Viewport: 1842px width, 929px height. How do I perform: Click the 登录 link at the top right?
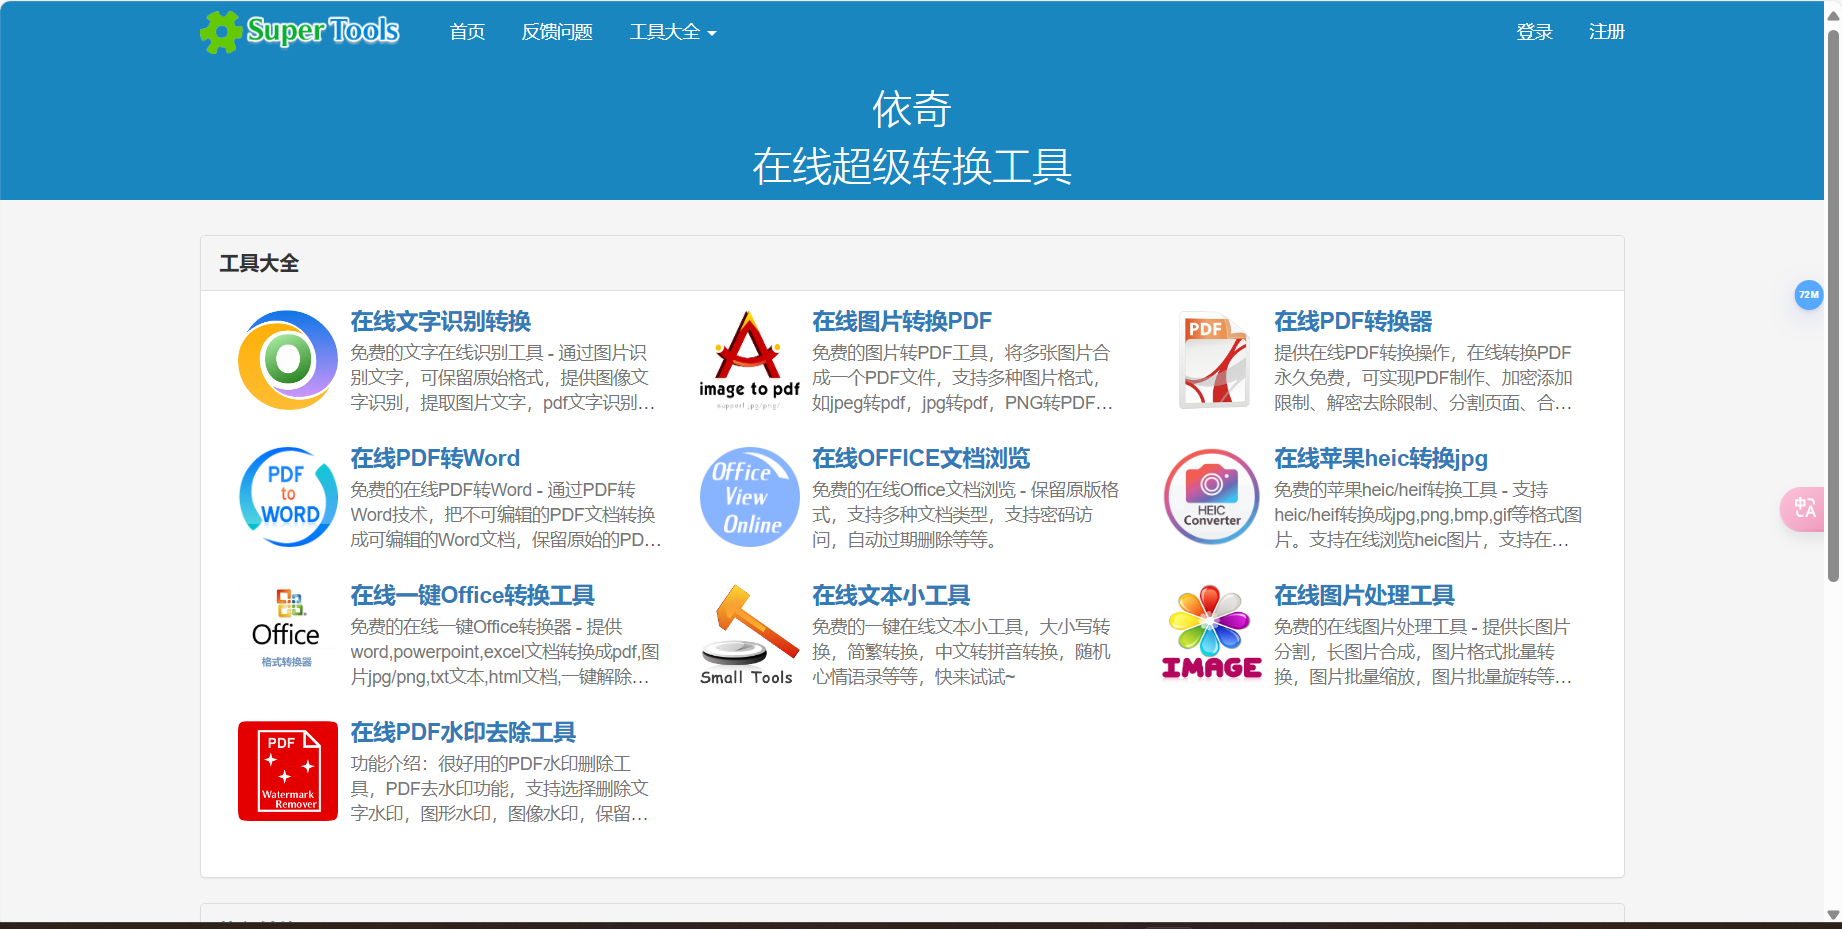pos(1534,31)
